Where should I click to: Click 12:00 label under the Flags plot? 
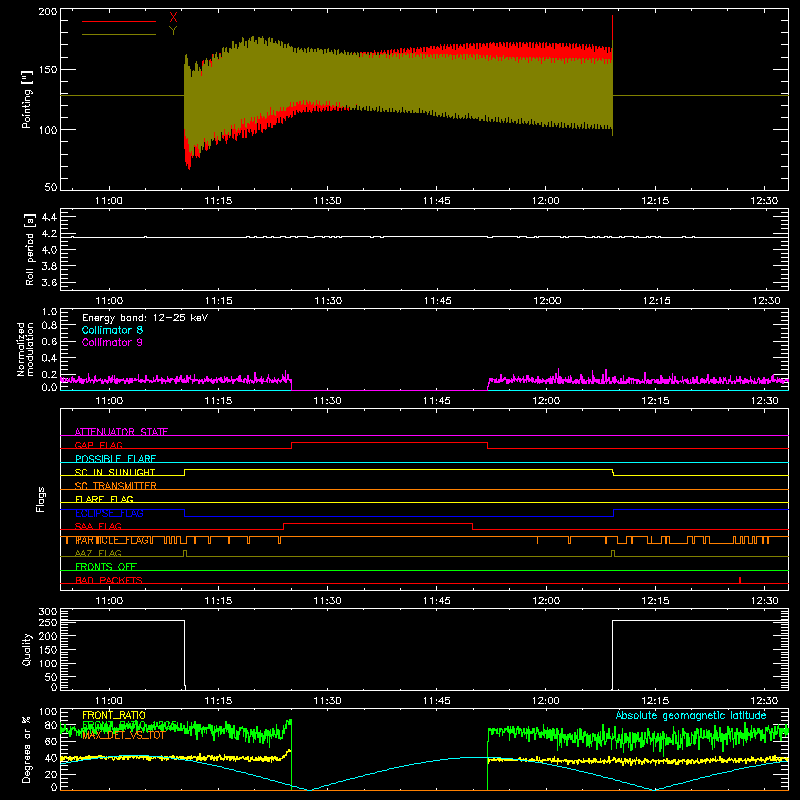546,601
